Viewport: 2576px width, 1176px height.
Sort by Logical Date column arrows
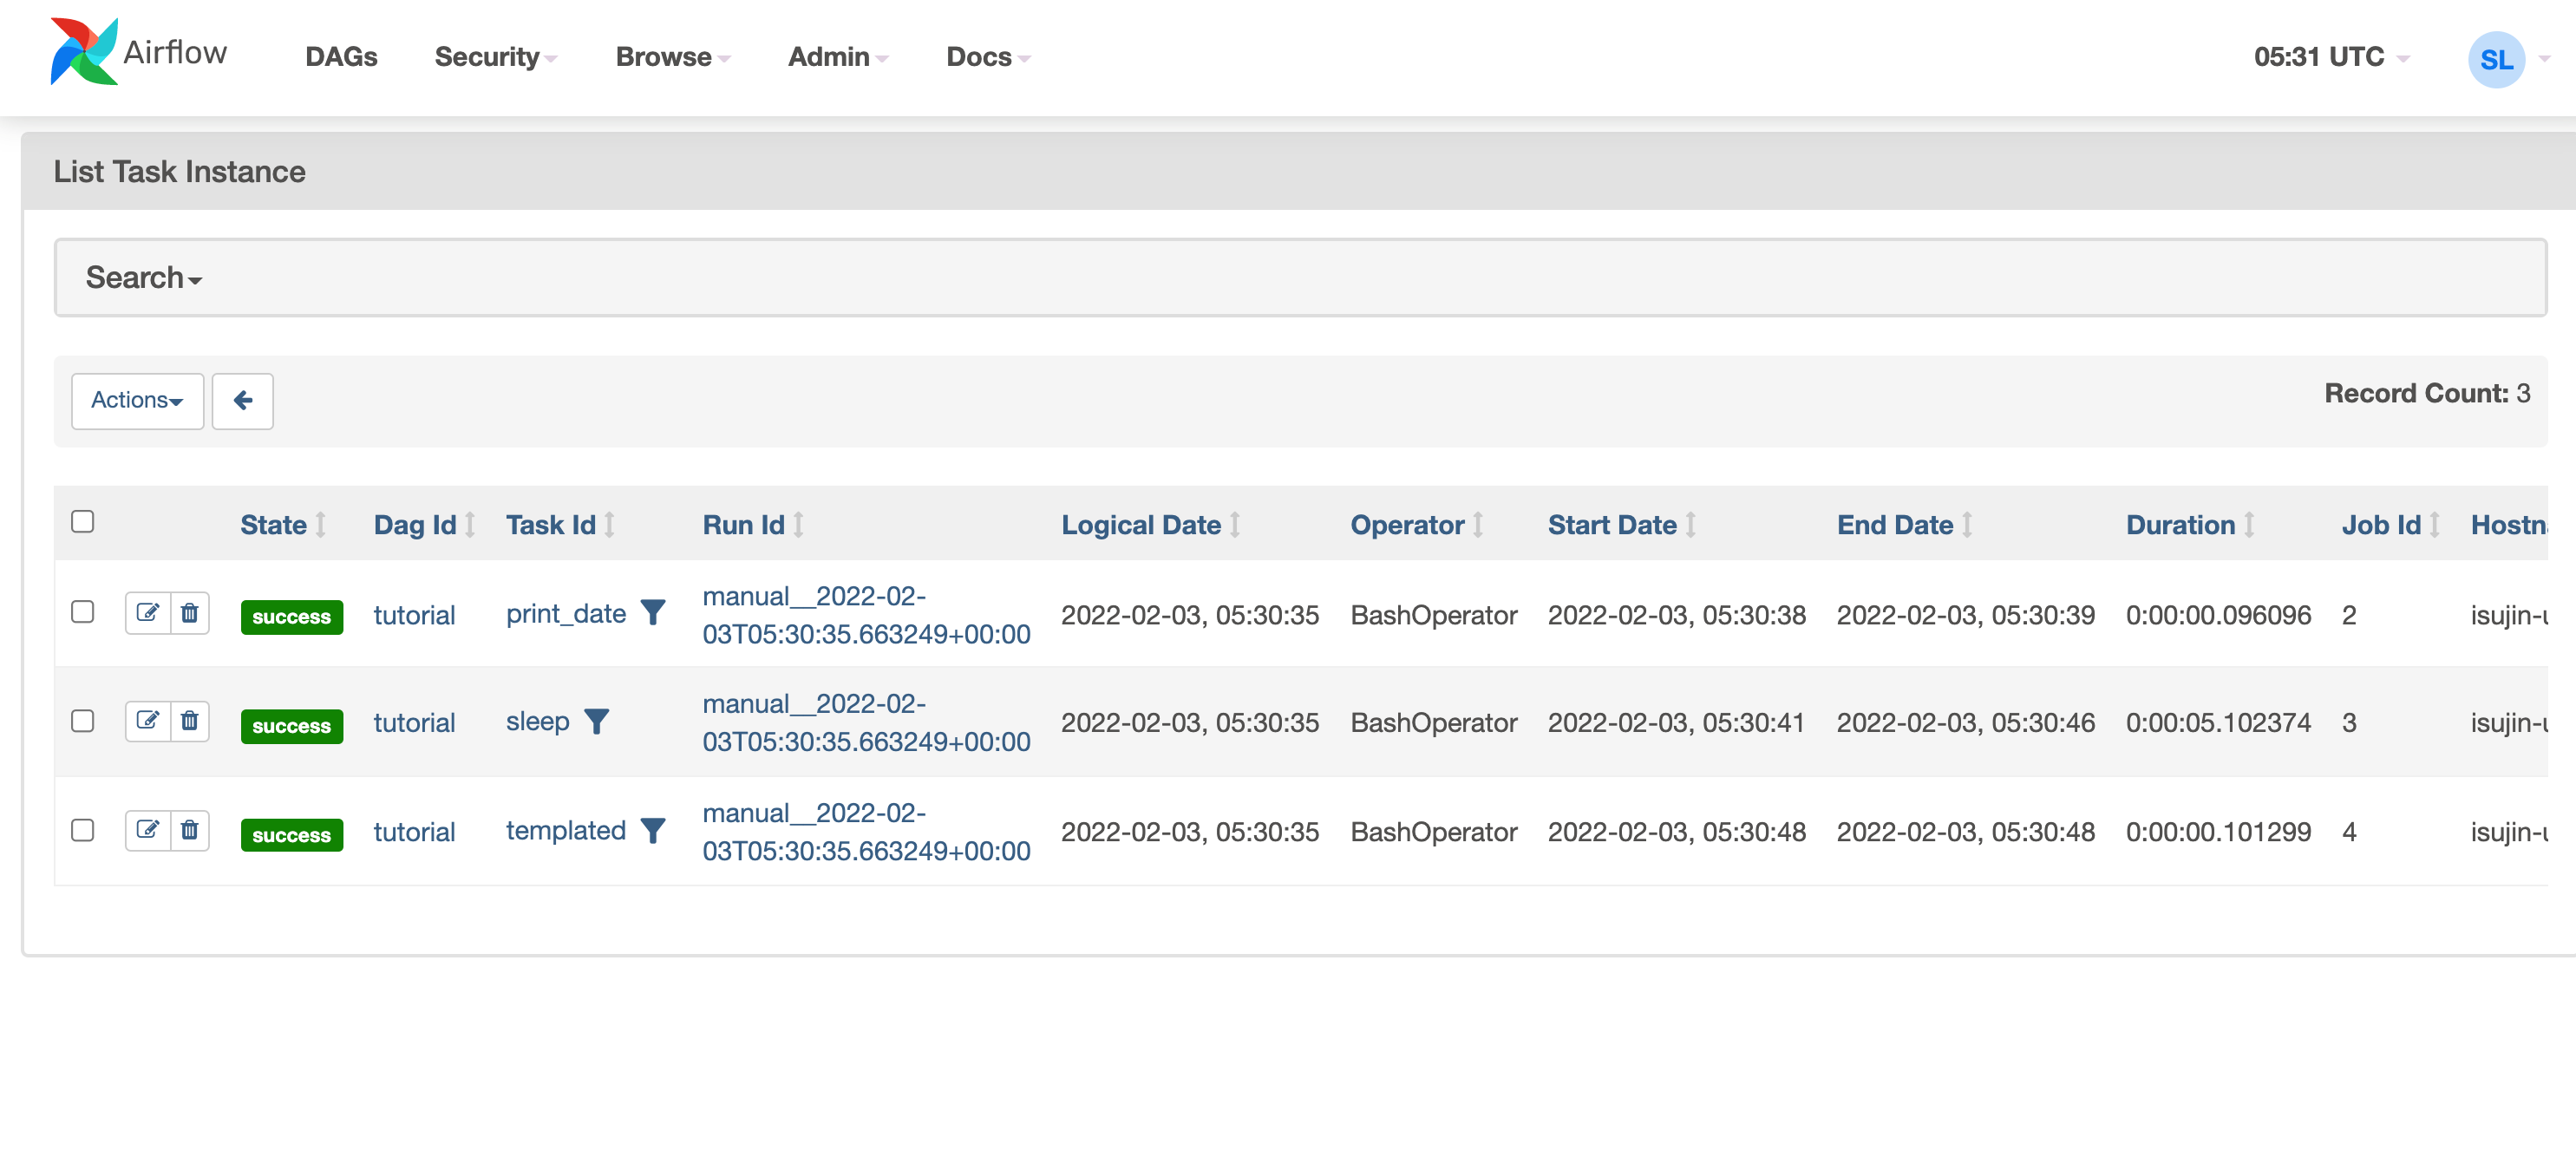click(1235, 525)
